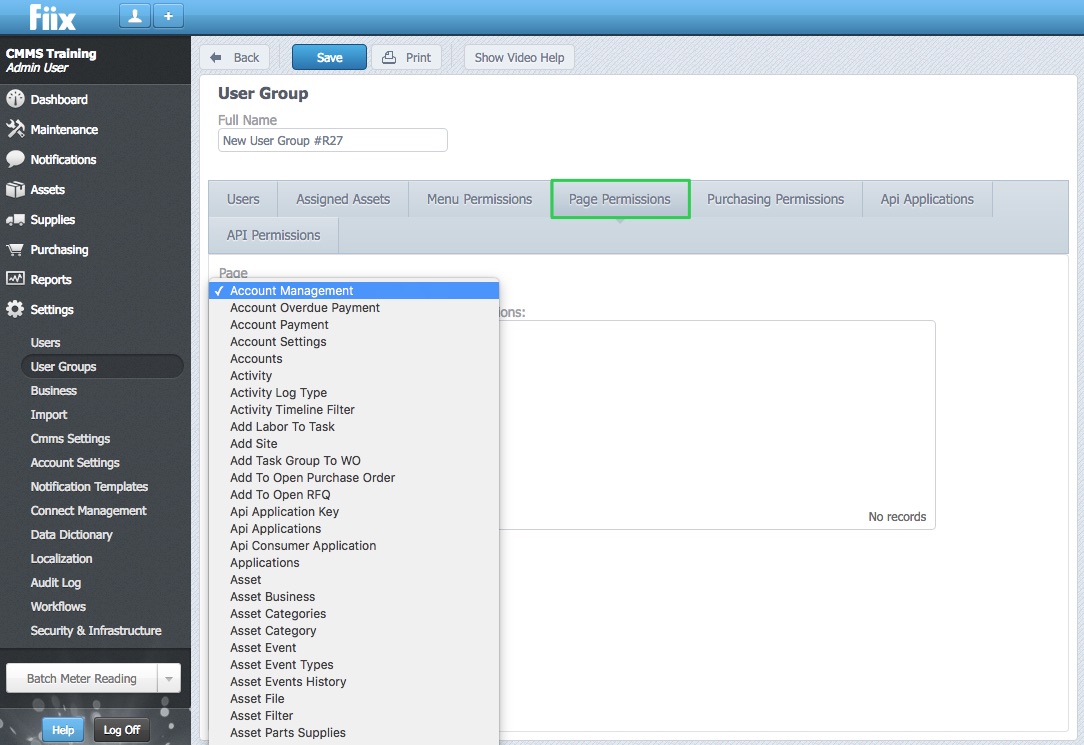The image size is (1084, 745).
Task: Edit the Full Name field
Action: [x=333, y=140]
